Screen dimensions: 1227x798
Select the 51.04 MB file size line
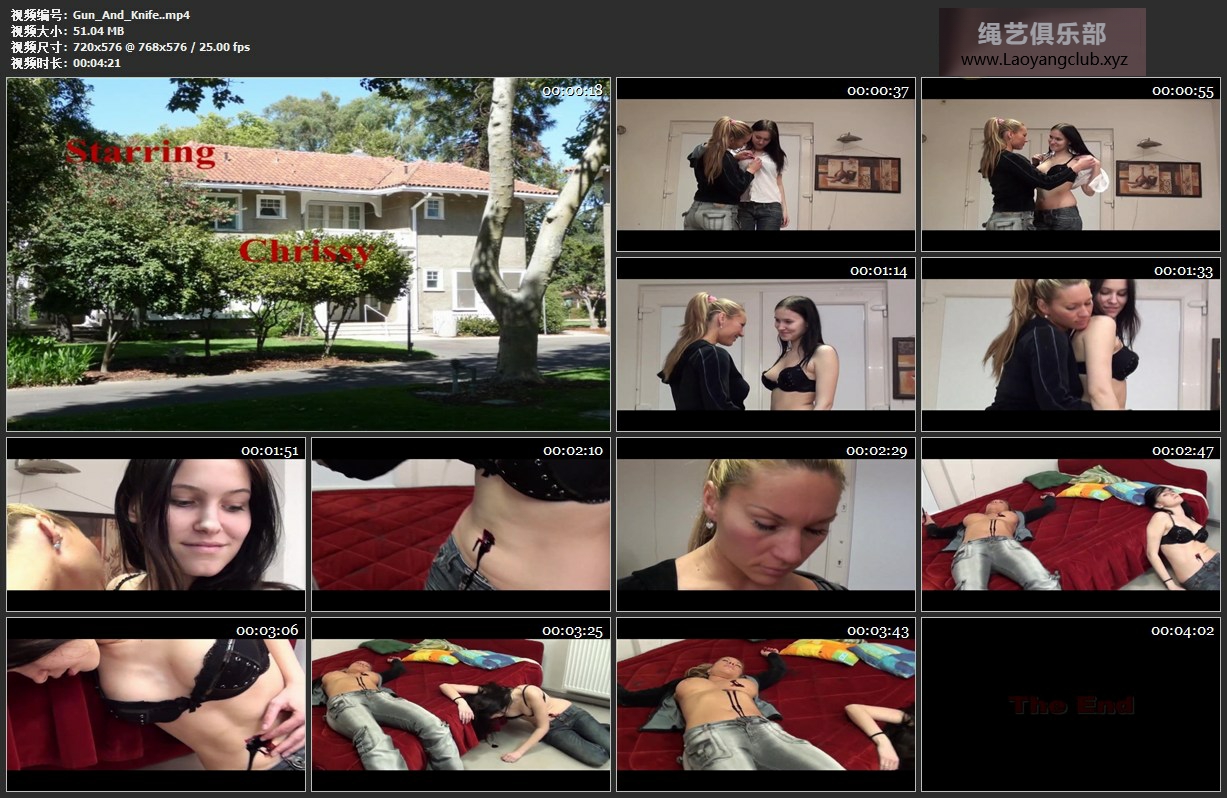pos(98,31)
